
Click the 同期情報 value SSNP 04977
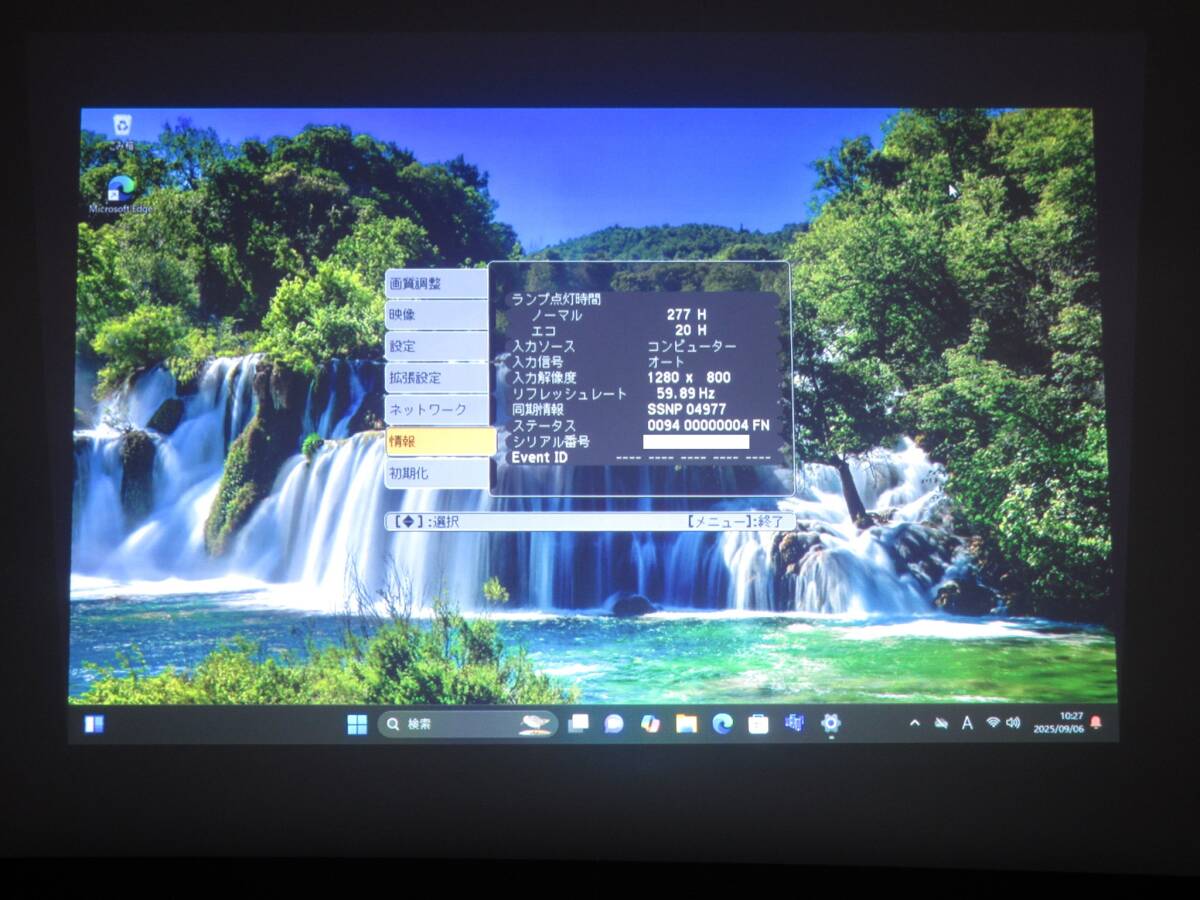[687, 410]
